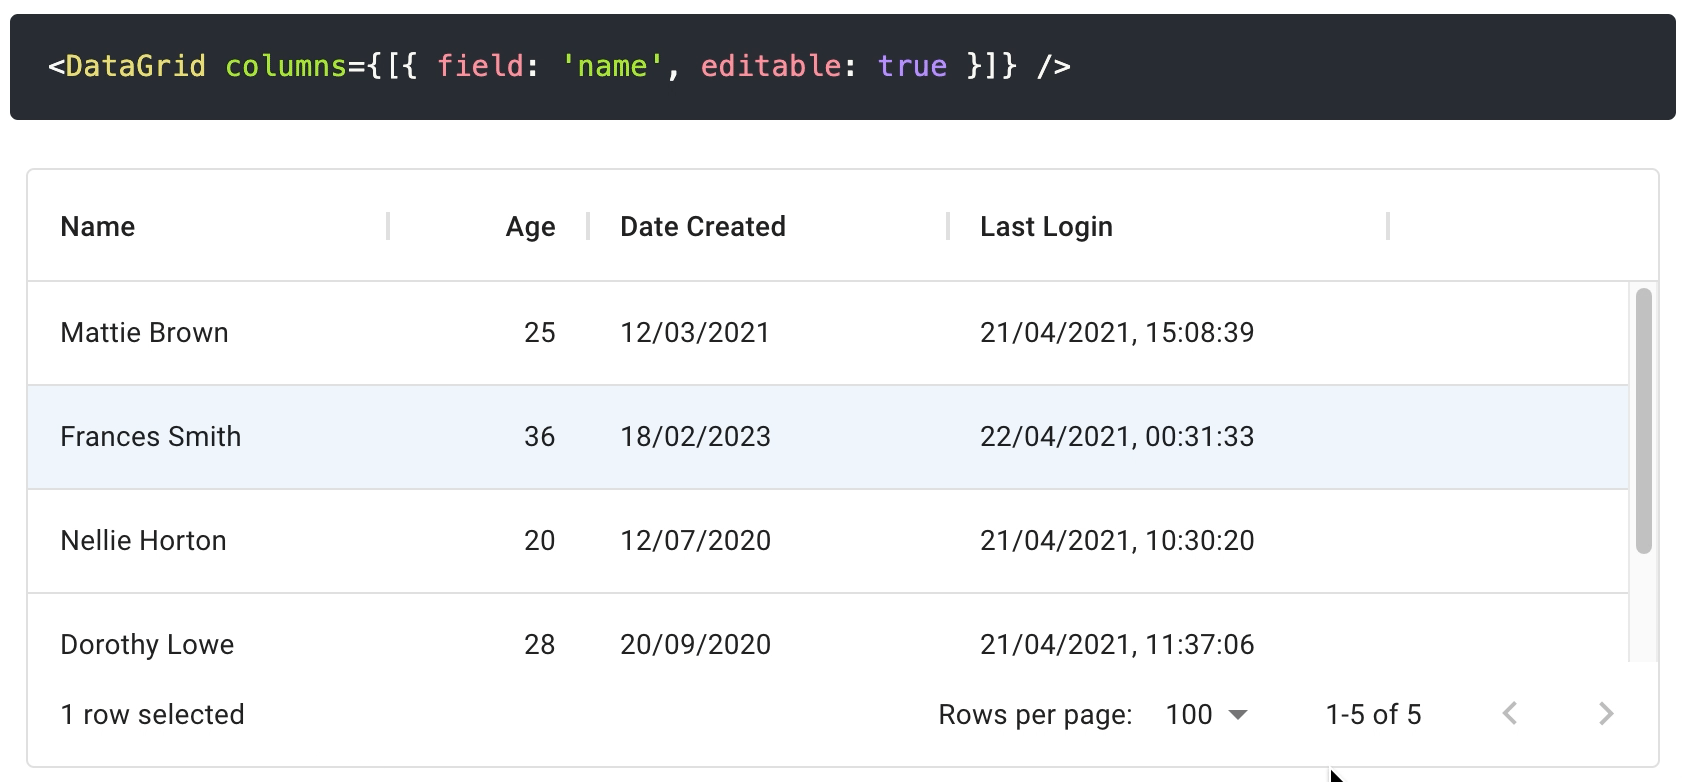The height and width of the screenshot is (782, 1684).
Task: Select the Mattie Brown name cell
Action: tap(145, 333)
